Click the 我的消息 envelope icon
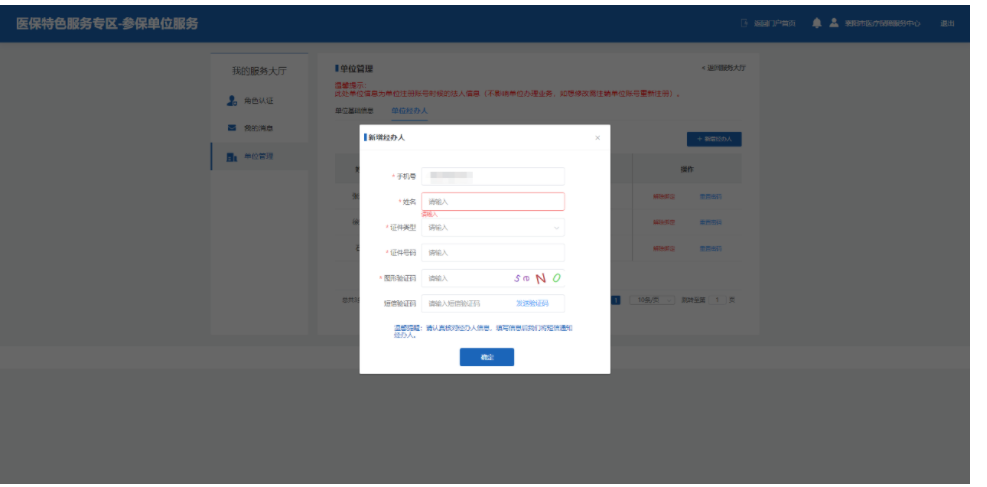 coord(232,128)
